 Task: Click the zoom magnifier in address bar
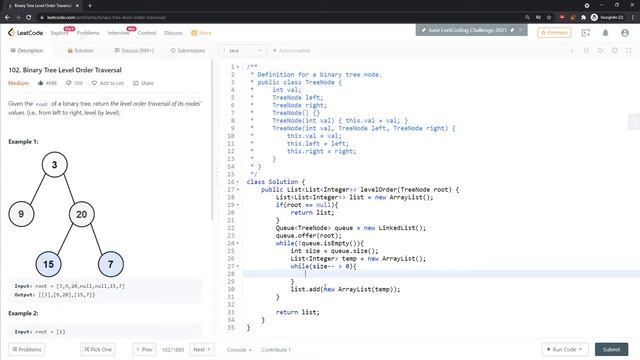(527, 17)
